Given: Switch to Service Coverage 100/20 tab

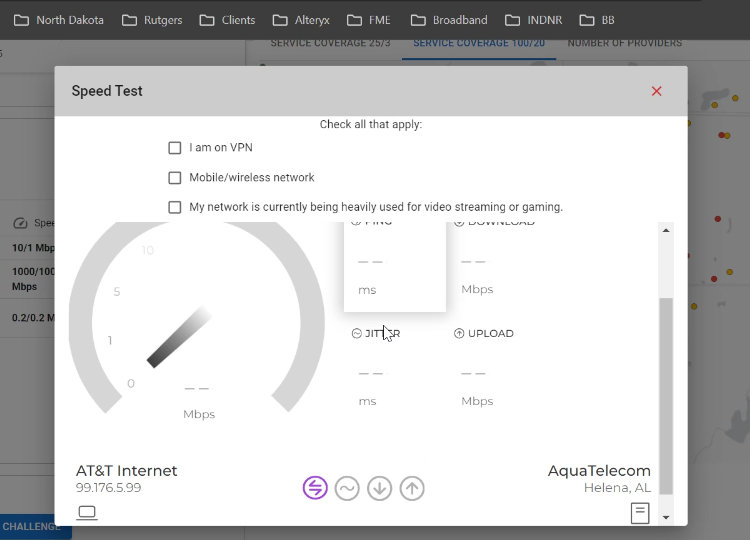Looking at the screenshot, I should (479, 44).
